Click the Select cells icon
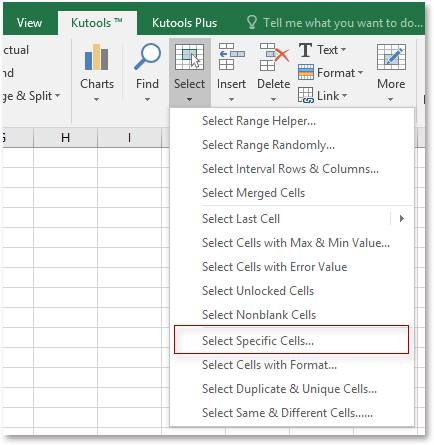 click(x=189, y=57)
